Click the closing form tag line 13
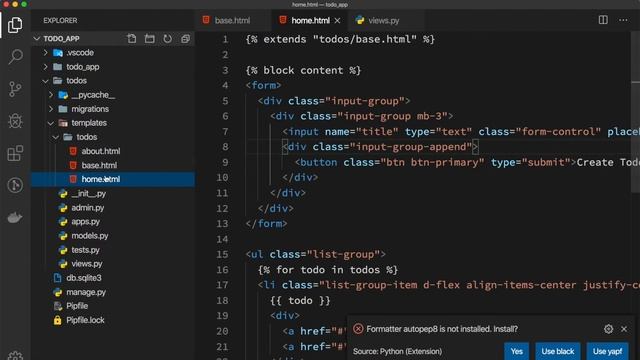 coord(267,224)
